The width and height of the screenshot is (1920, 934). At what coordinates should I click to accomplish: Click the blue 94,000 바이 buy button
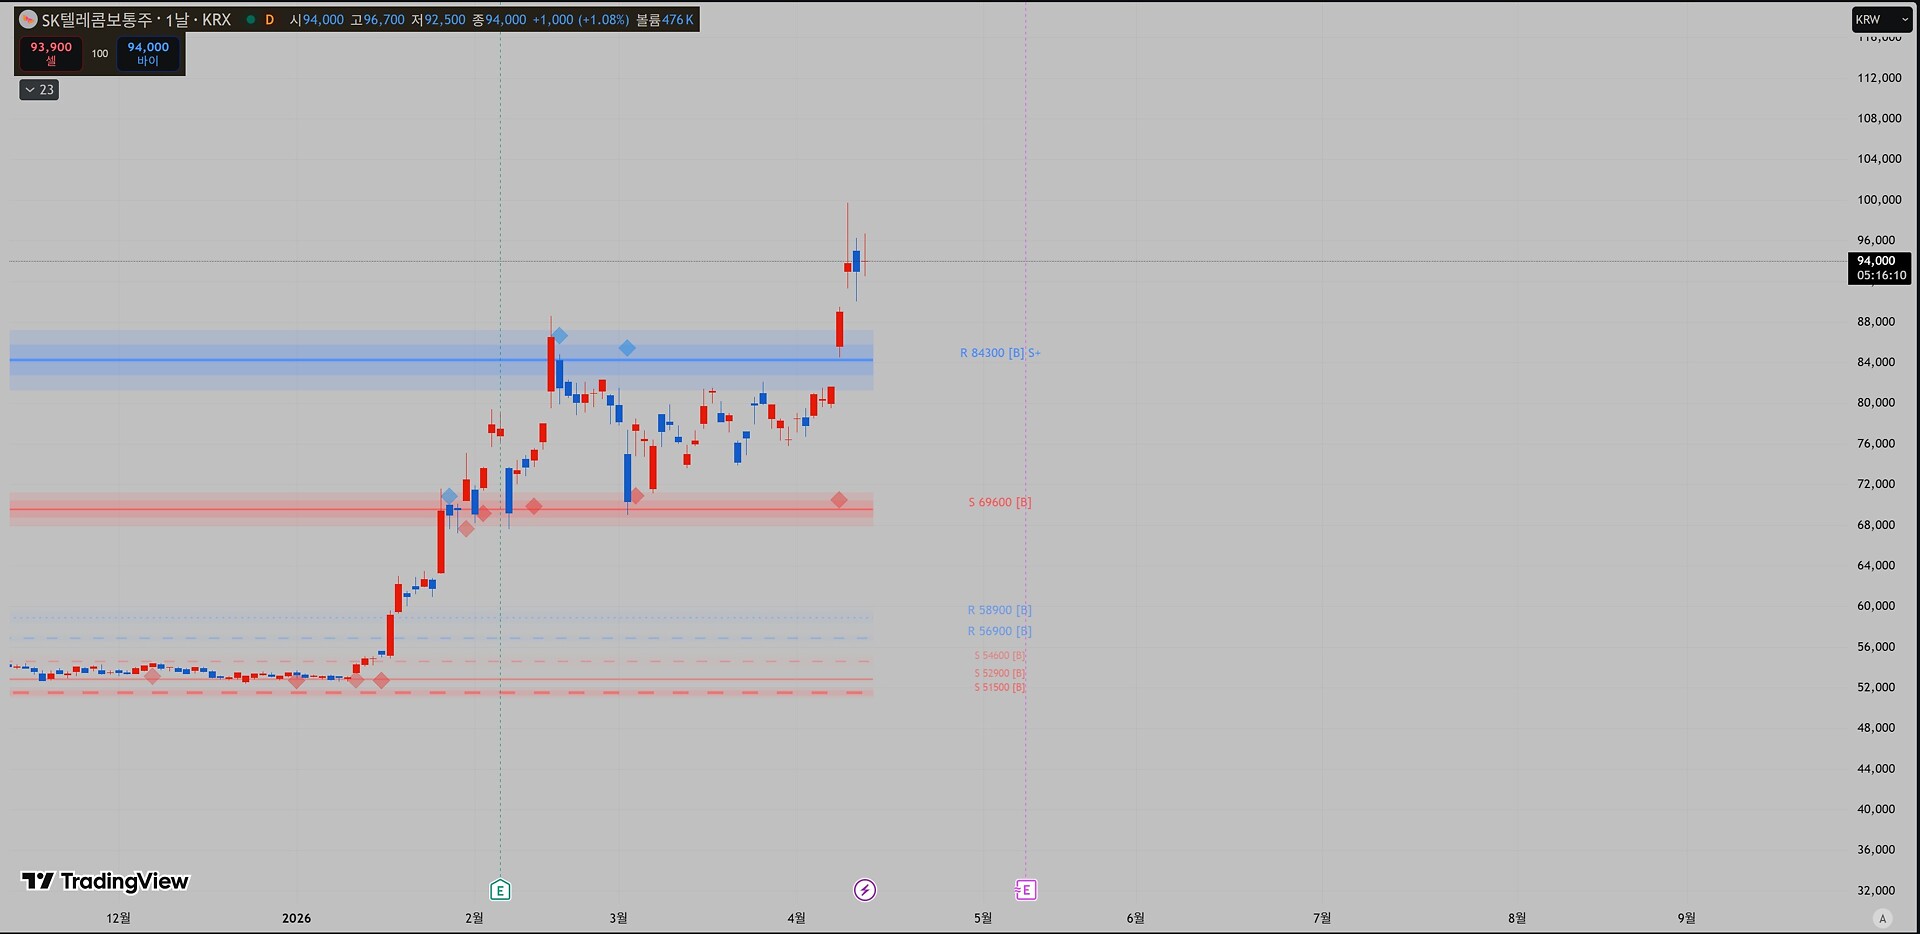tap(148, 53)
